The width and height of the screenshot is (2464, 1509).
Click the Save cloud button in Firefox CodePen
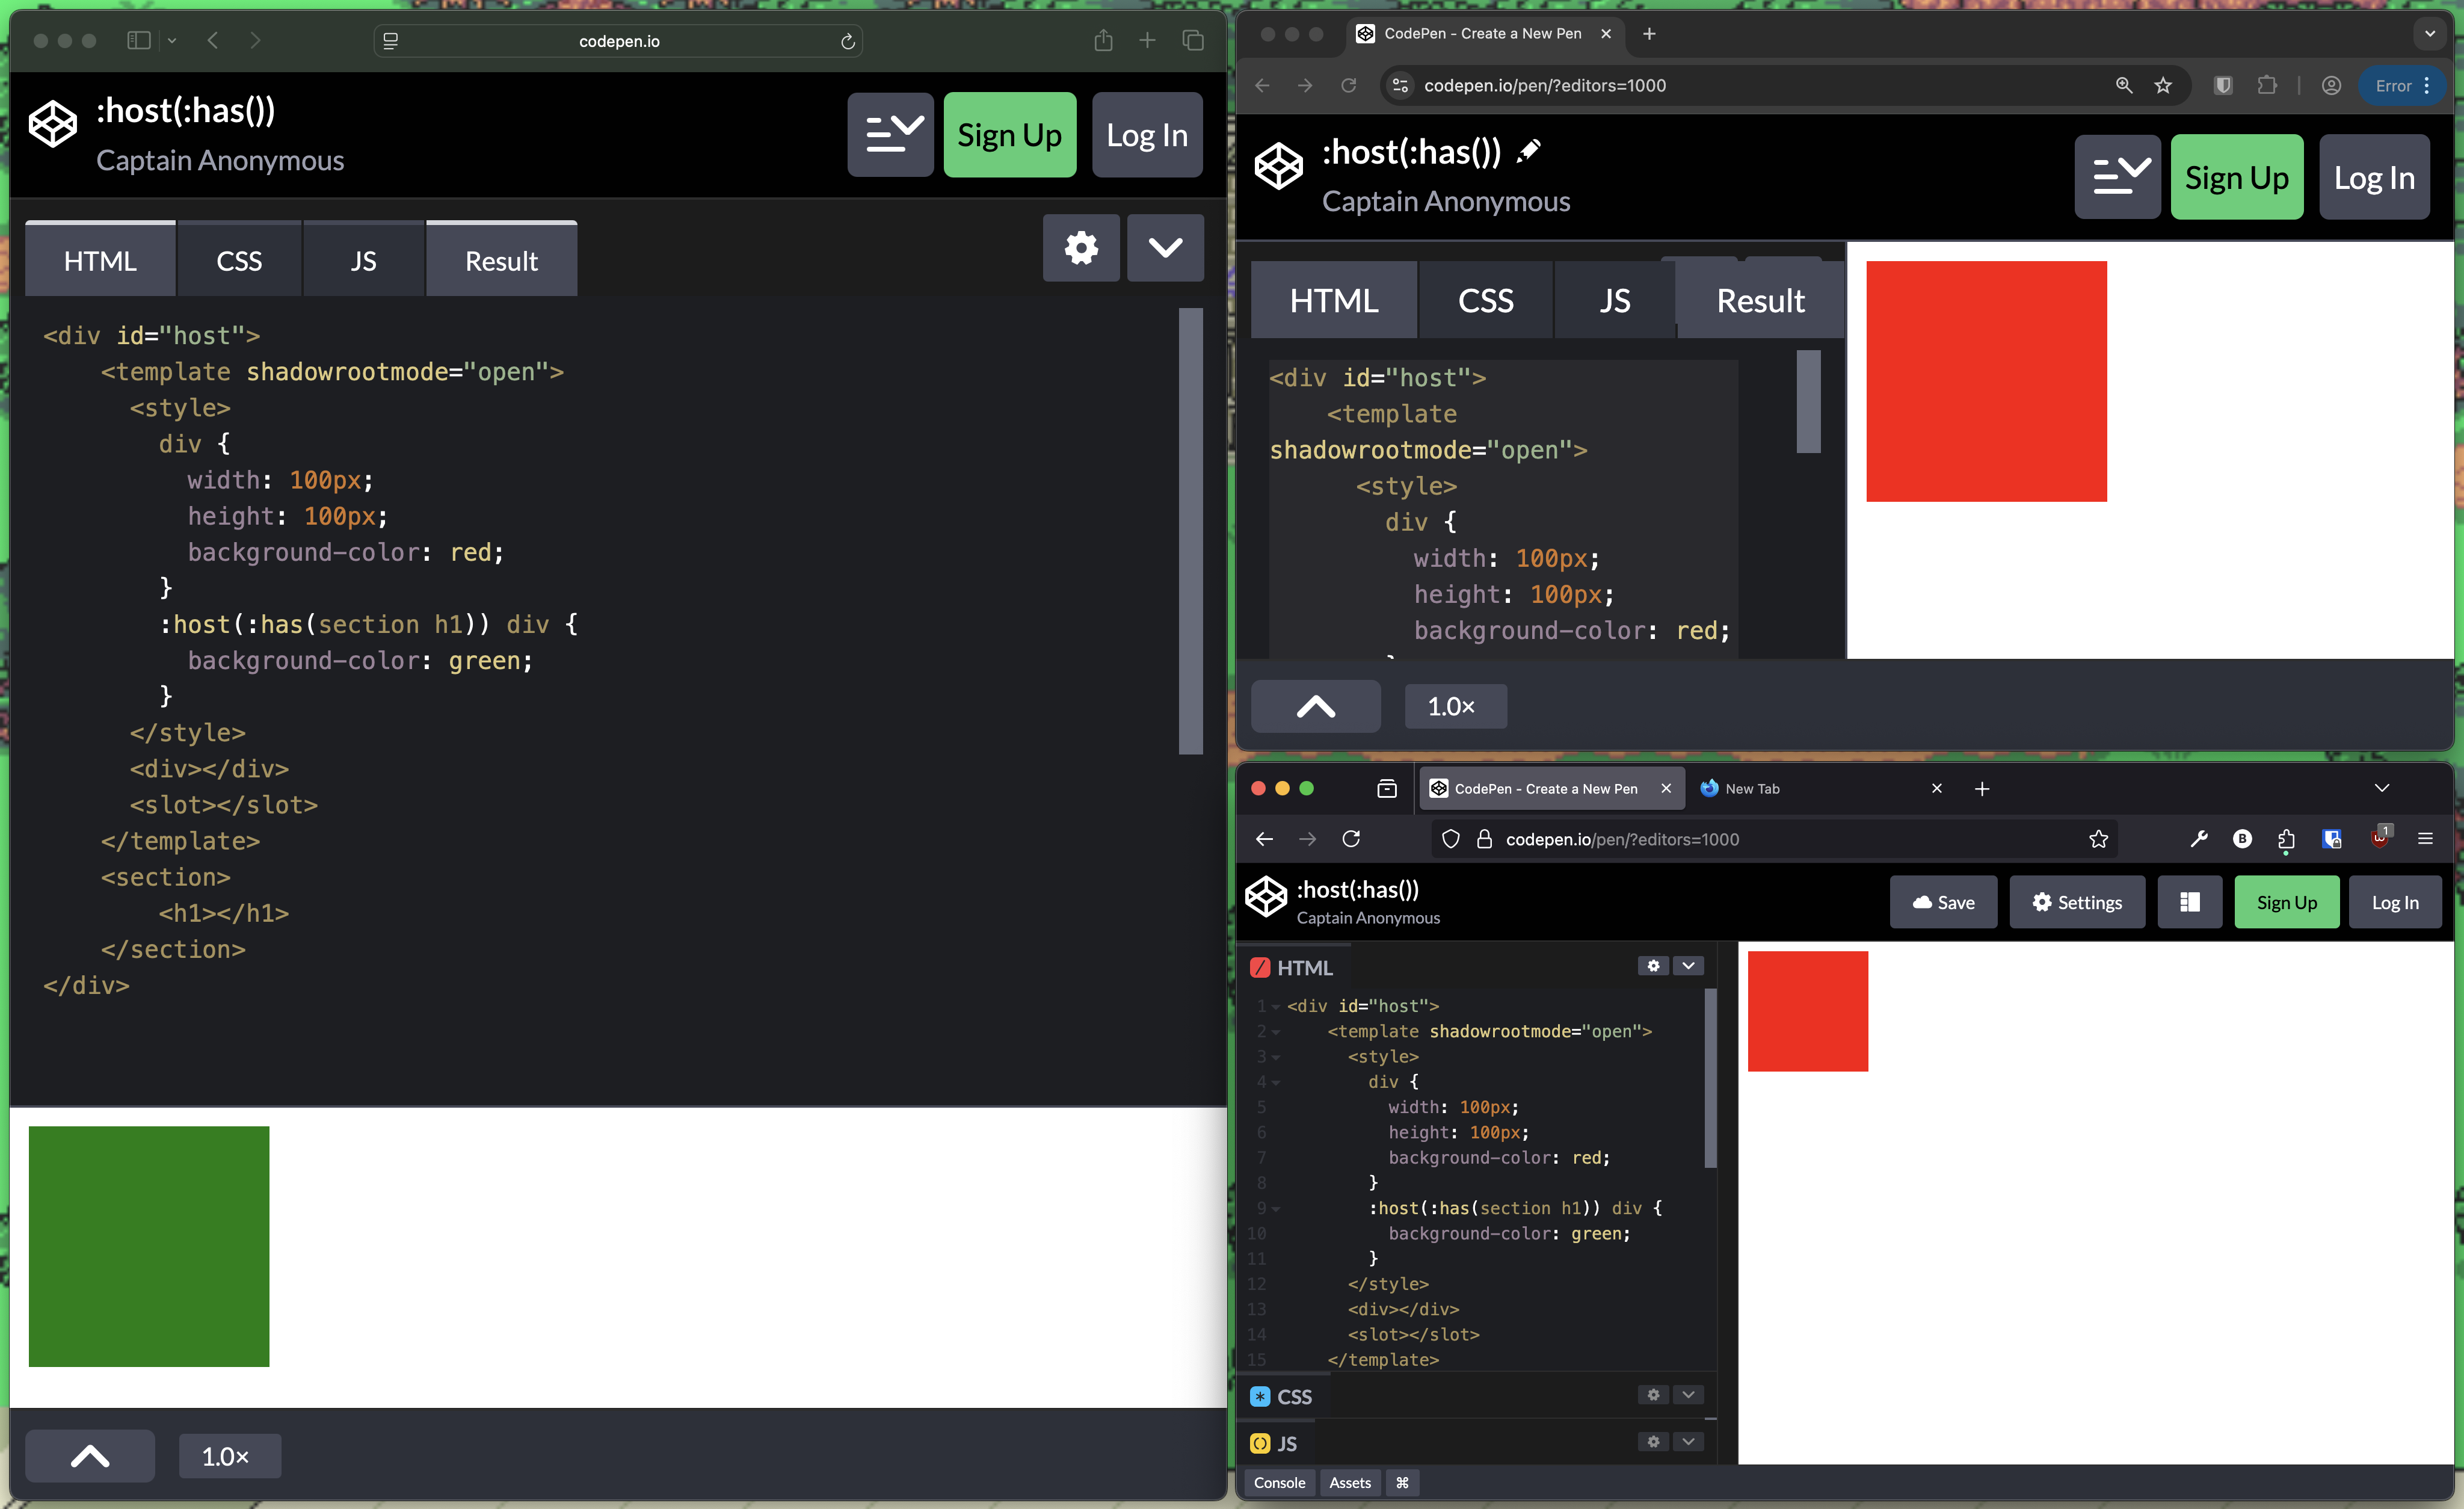pos(1943,902)
